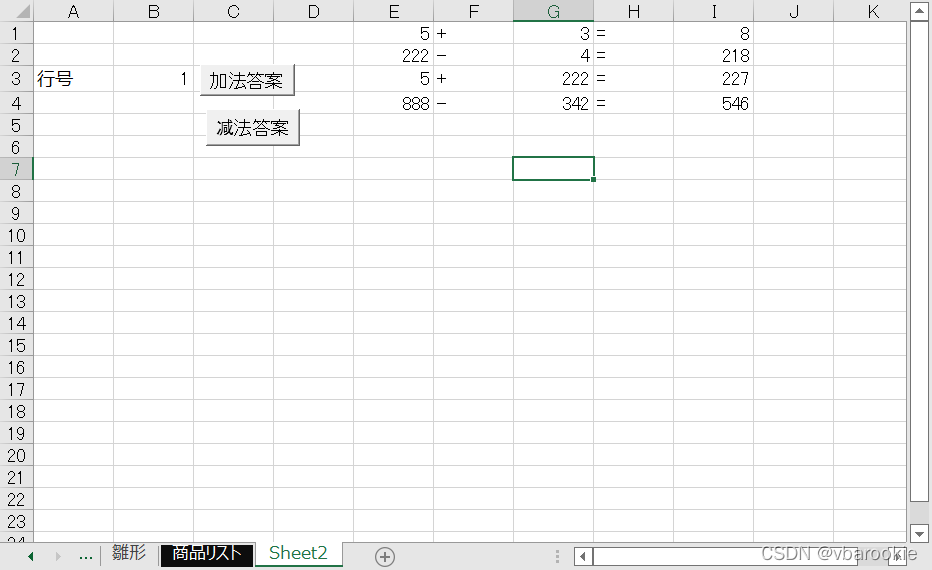Select row 20 header
Image resolution: width=932 pixels, height=570 pixels.
(16, 455)
